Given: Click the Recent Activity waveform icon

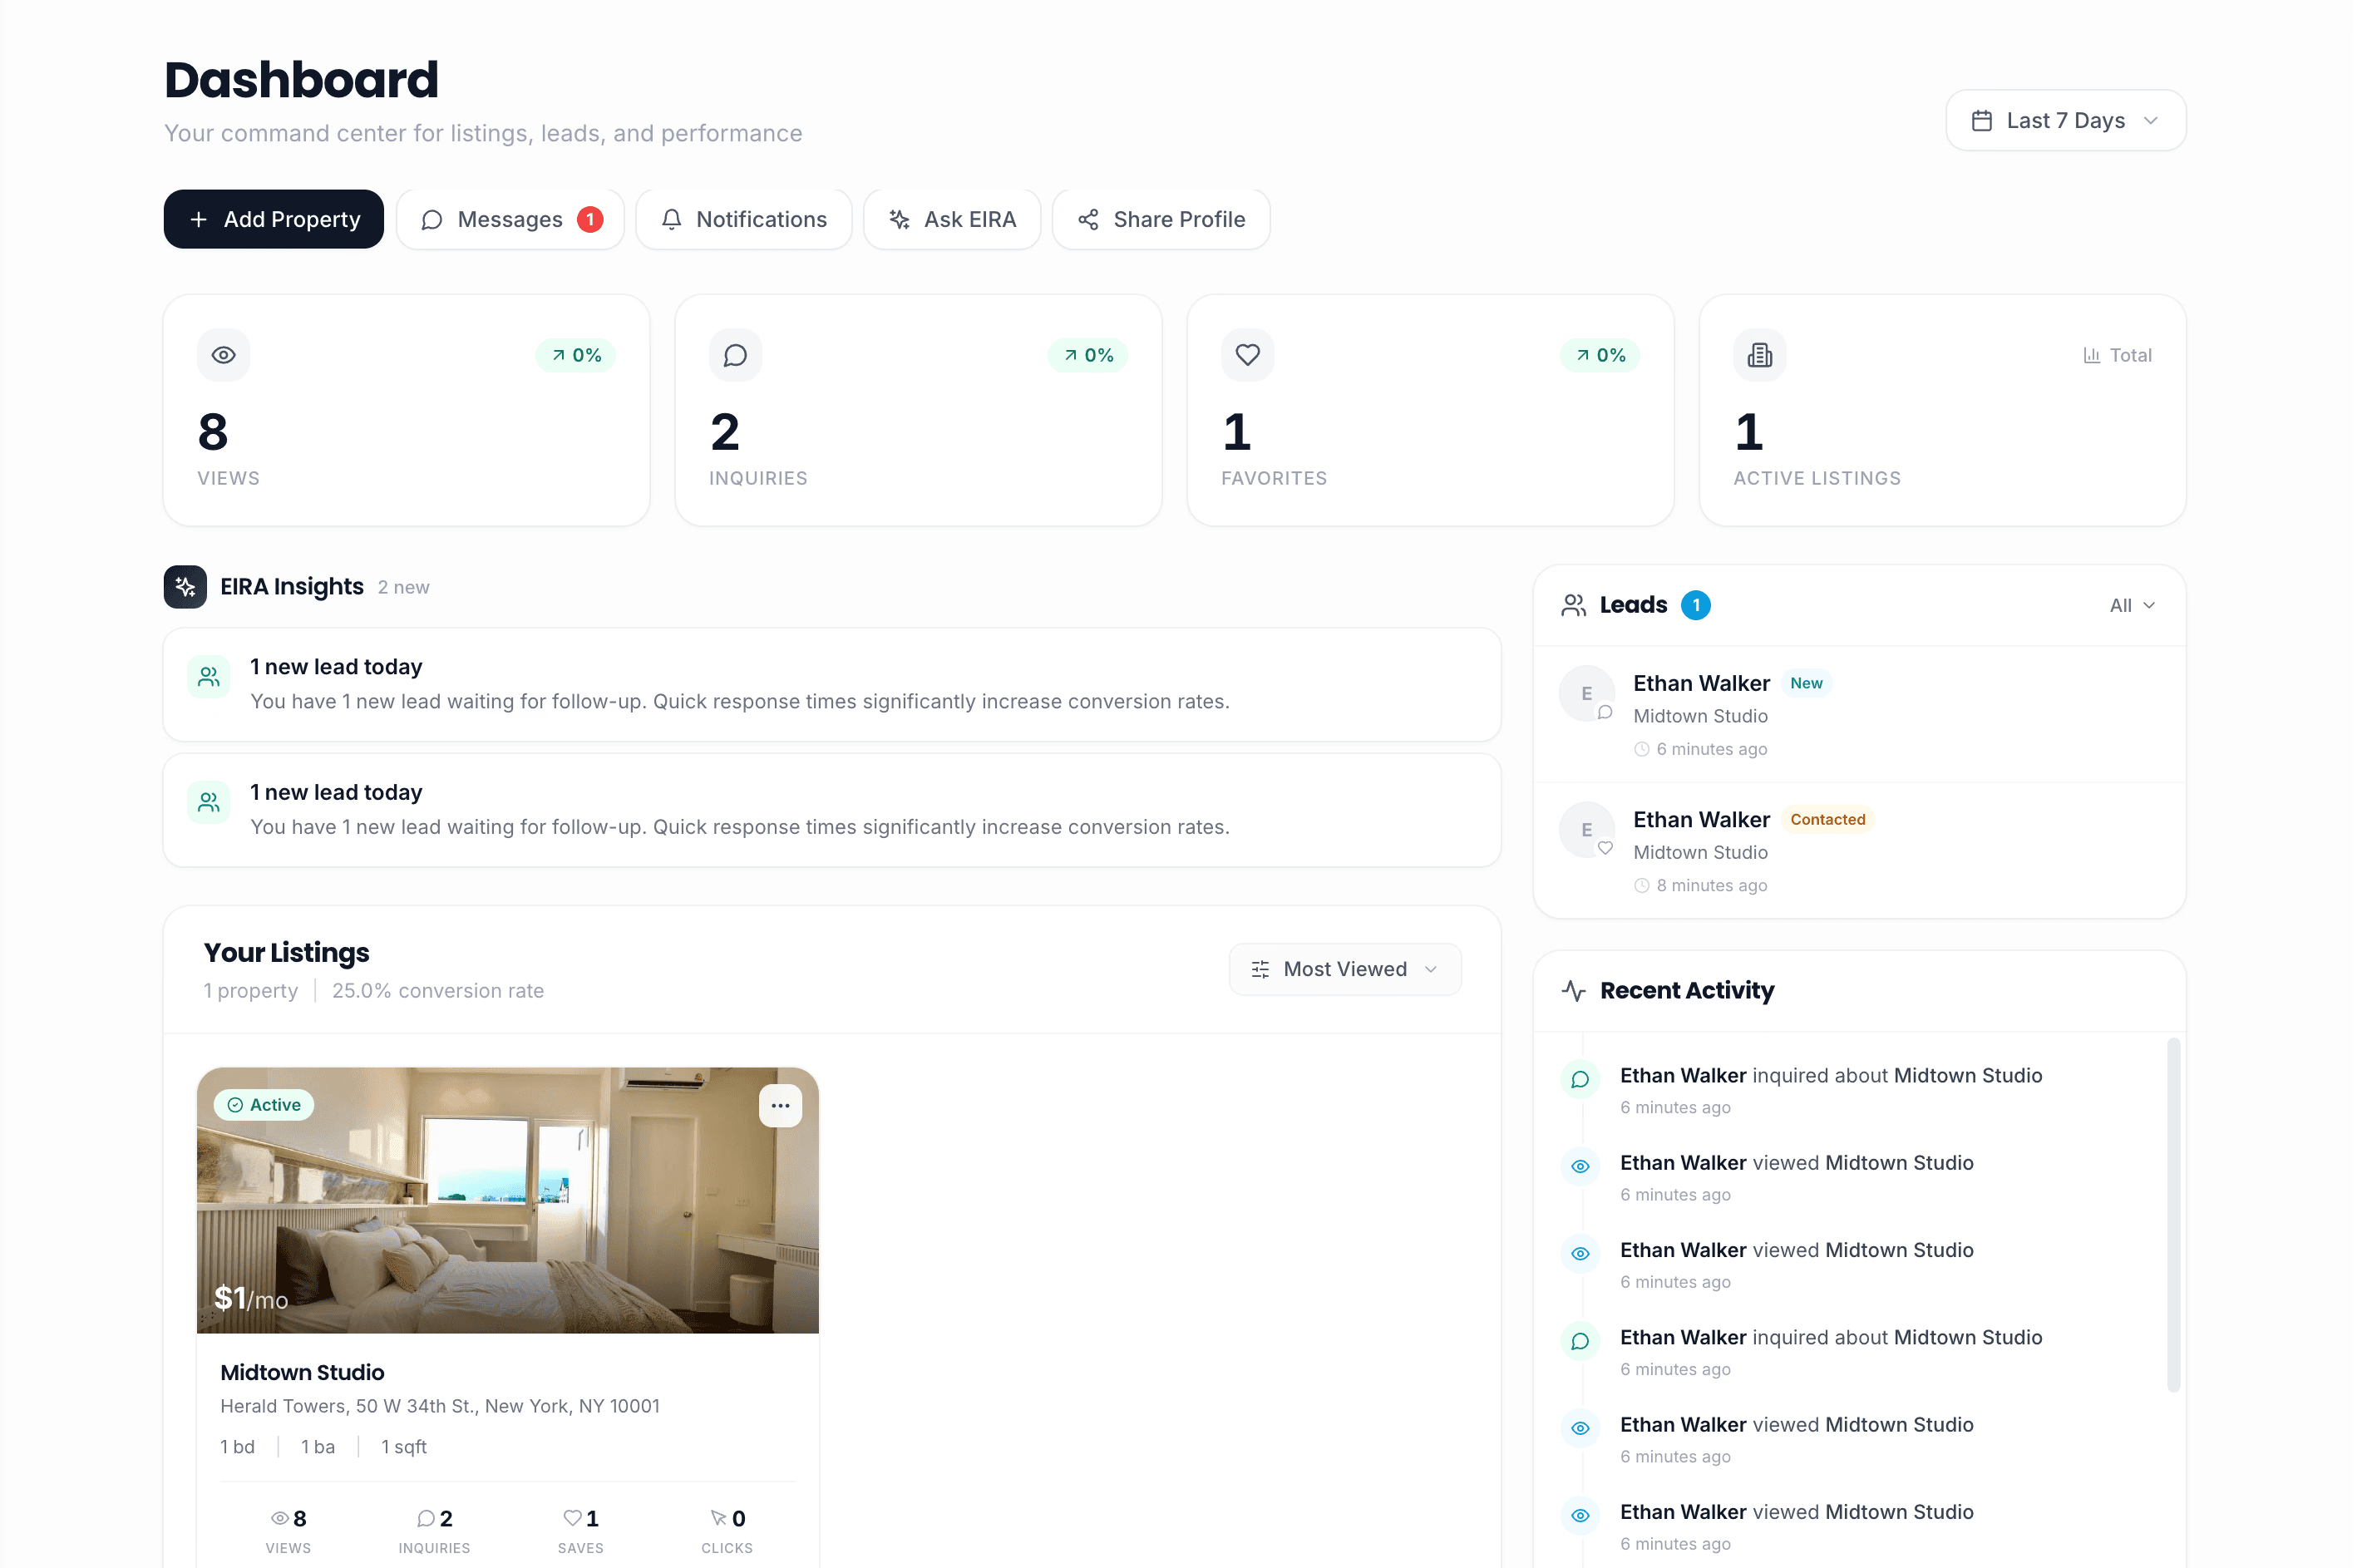Looking at the screenshot, I should coord(1573,991).
